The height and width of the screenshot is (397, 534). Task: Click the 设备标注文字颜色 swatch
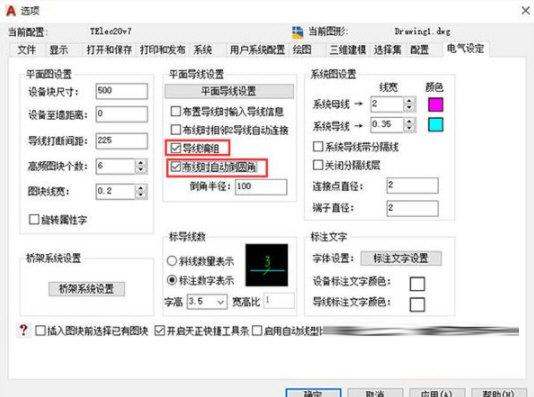tap(417, 284)
